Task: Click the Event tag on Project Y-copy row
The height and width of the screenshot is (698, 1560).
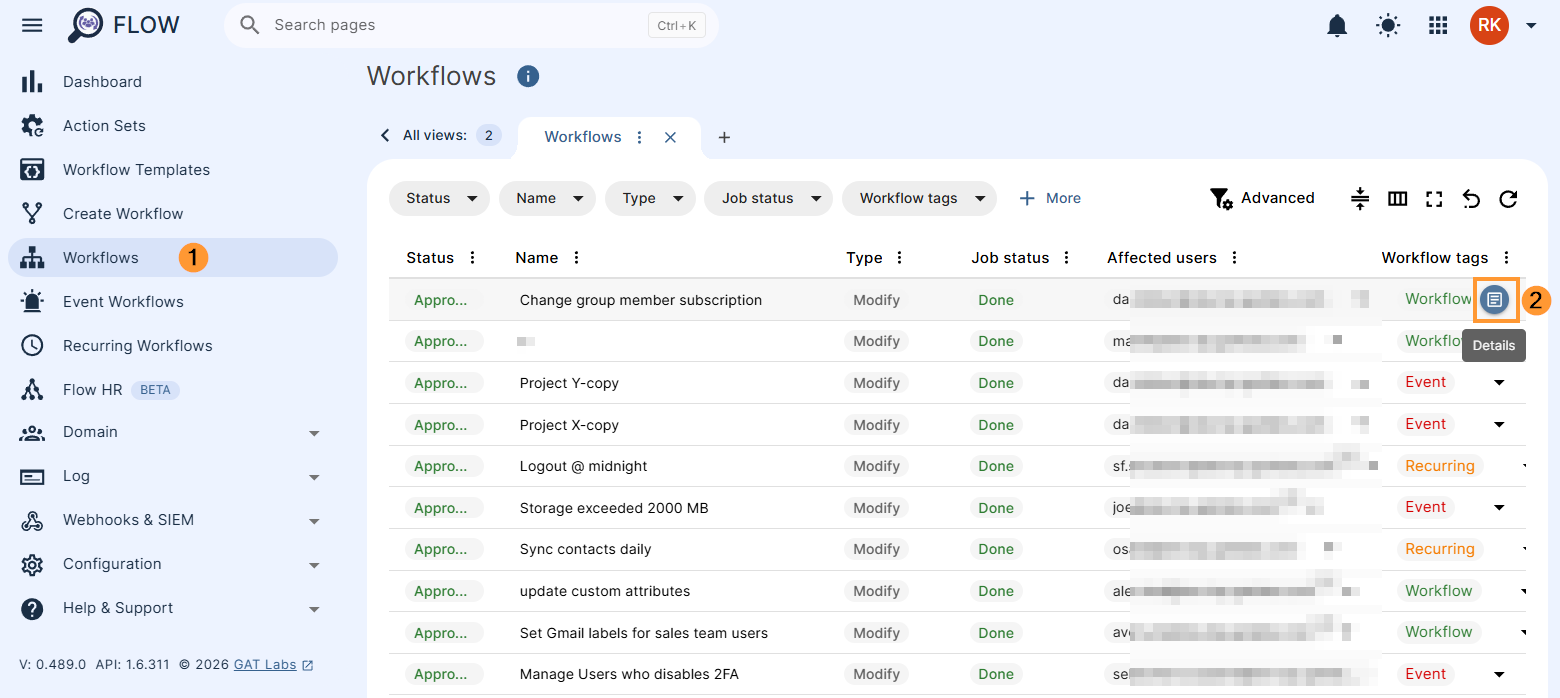Action: (x=1425, y=382)
